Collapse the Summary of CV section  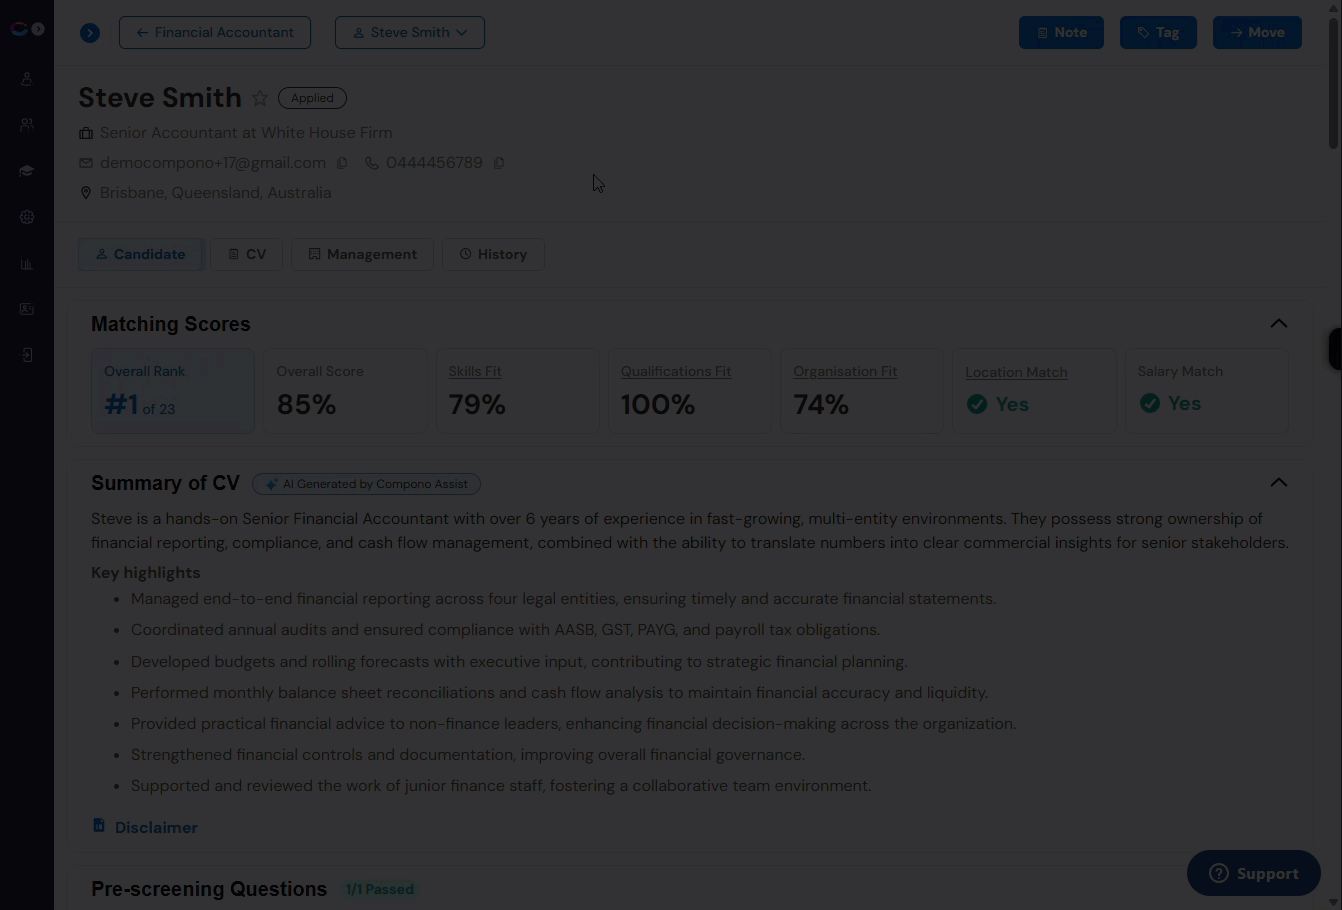1278,482
